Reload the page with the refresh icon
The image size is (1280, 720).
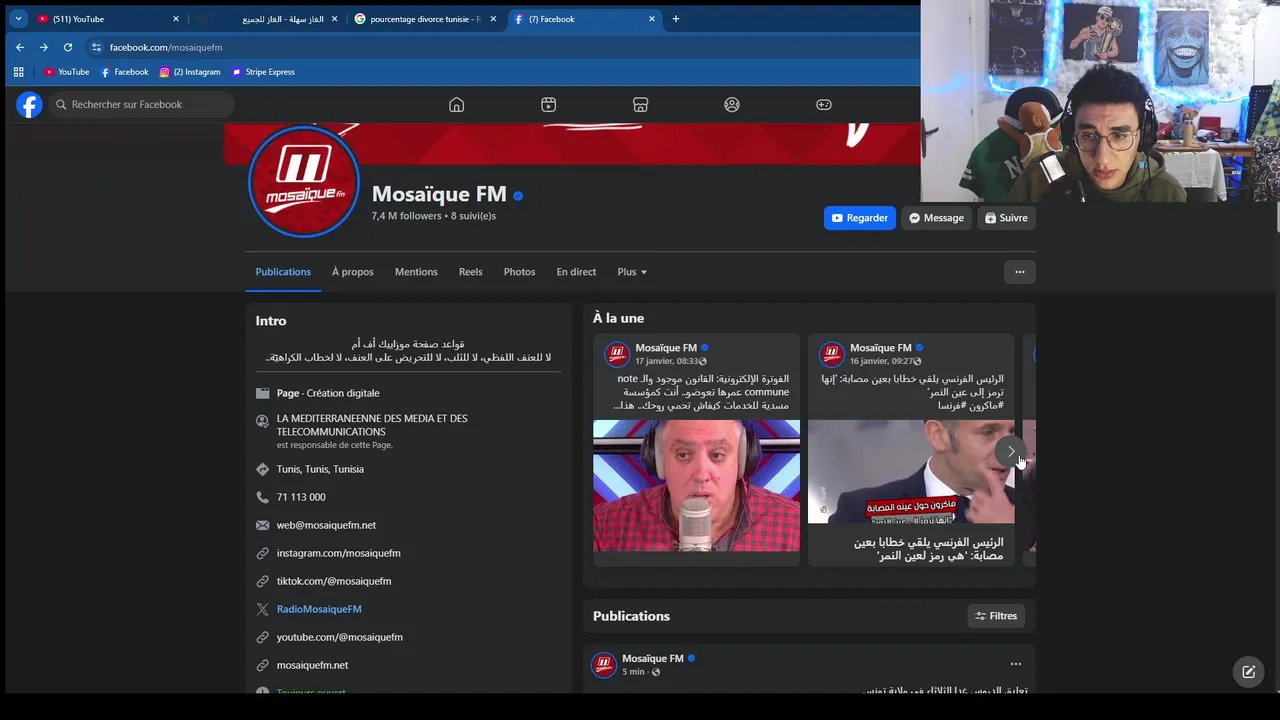[67, 47]
